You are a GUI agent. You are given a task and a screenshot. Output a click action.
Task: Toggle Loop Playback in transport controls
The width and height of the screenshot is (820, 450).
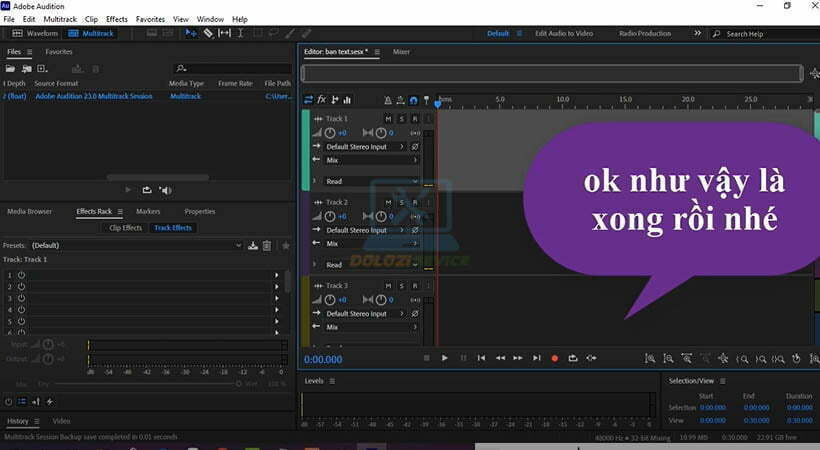(x=573, y=358)
